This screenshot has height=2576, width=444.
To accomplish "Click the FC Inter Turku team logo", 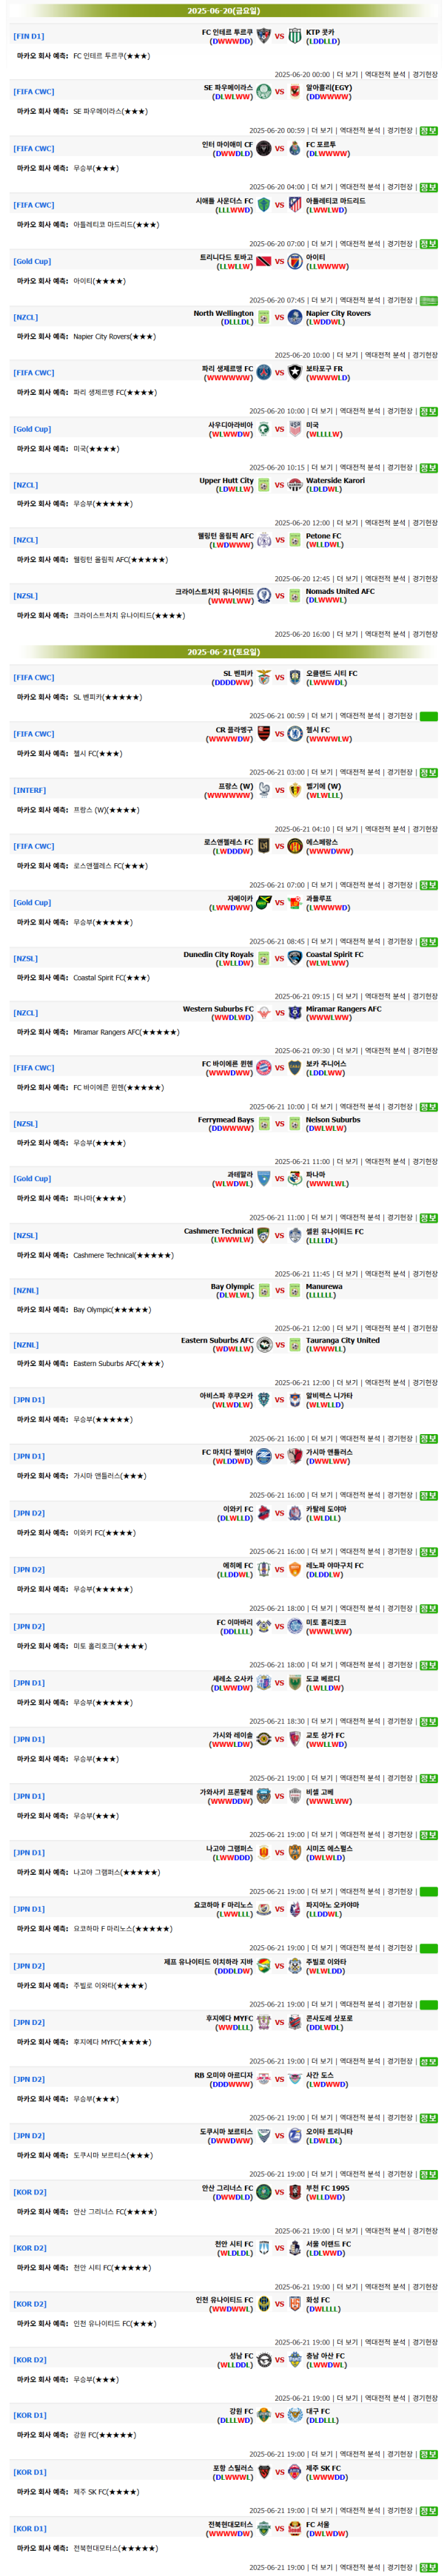I will click(x=264, y=36).
